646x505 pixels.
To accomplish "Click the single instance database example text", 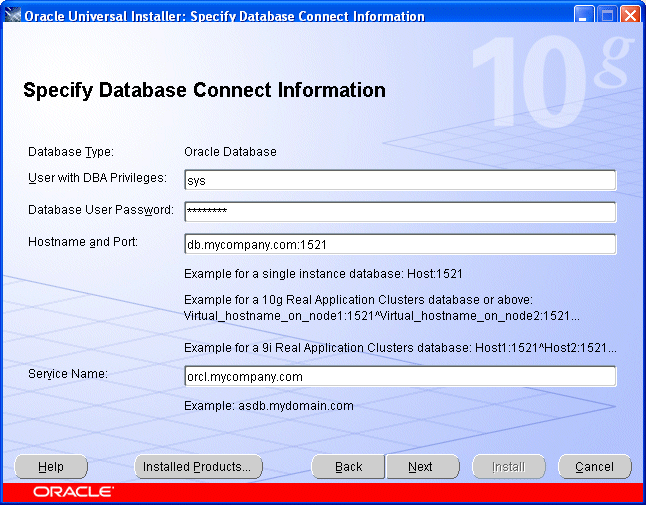I will click(x=323, y=274).
